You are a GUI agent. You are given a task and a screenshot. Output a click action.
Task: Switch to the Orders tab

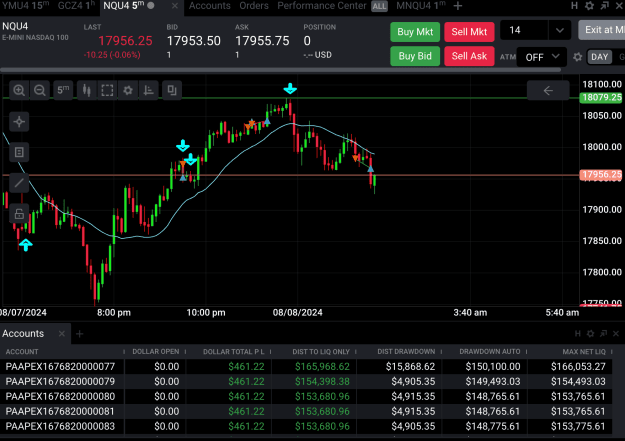point(254,6)
